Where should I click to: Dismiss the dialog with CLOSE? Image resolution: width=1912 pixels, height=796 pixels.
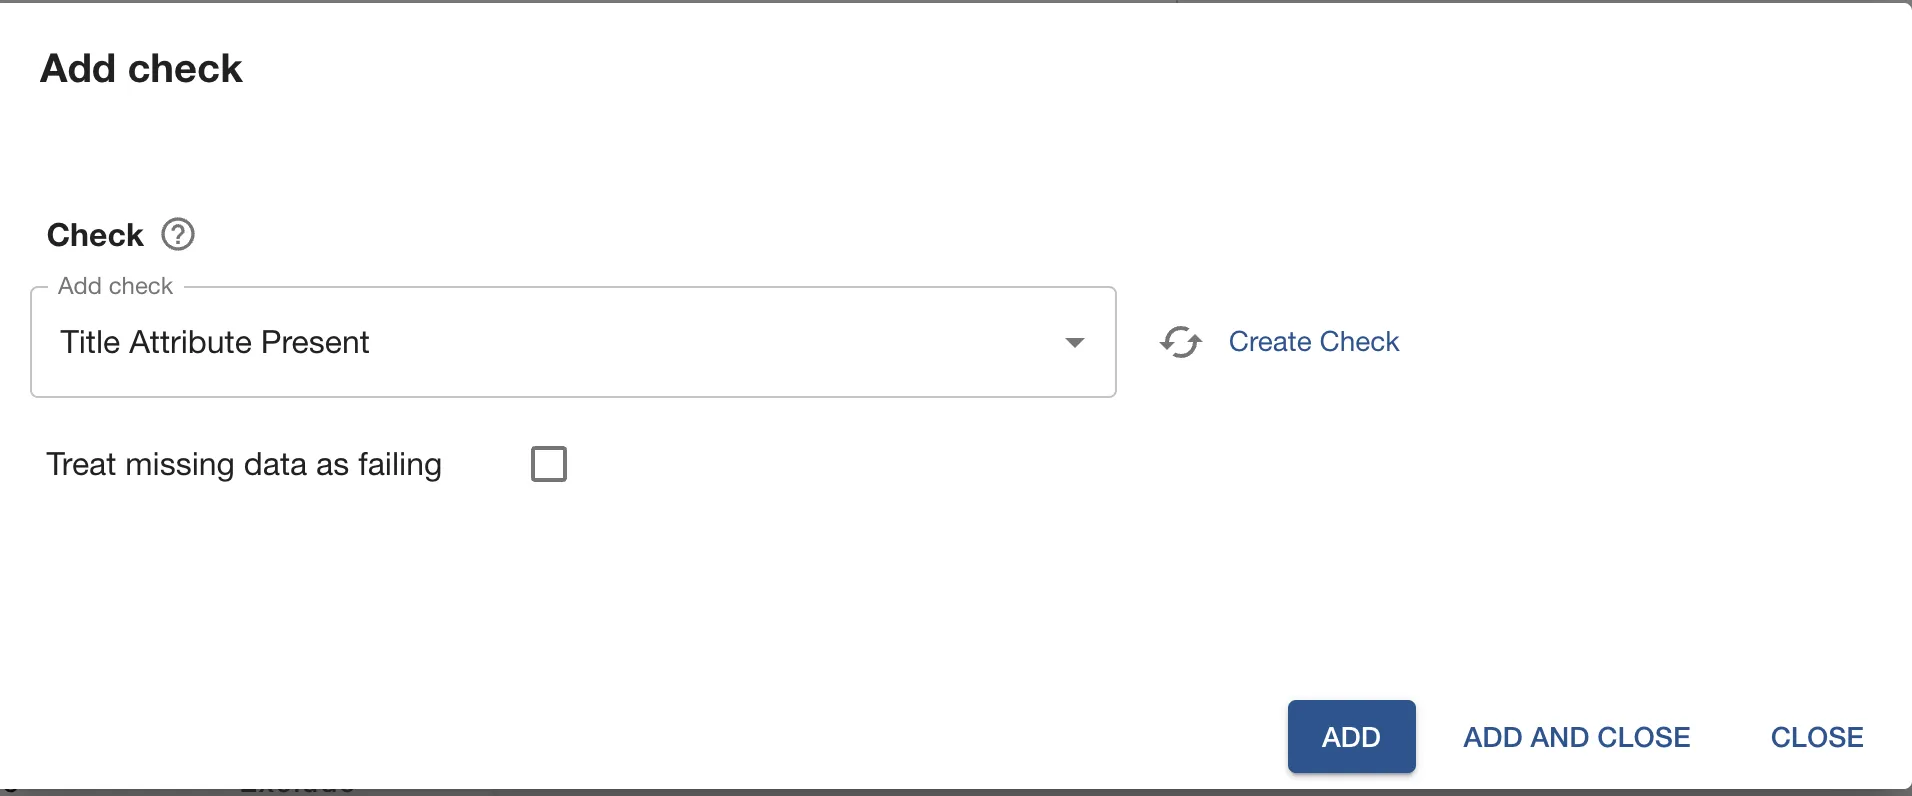pyautogui.click(x=1815, y=737)
